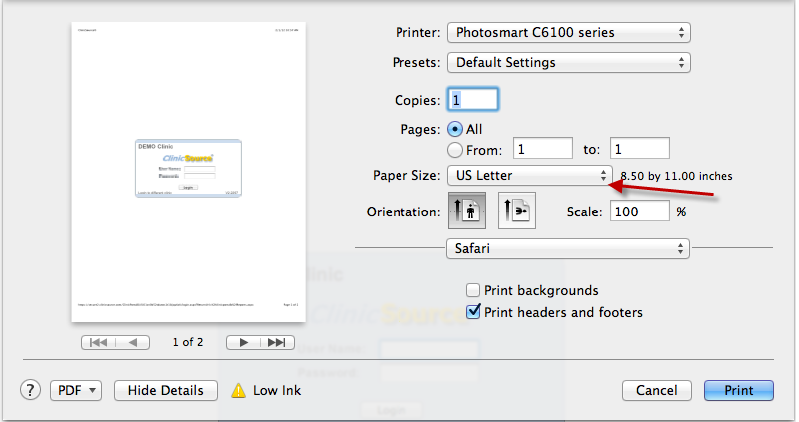Click the Hide Details button
Image resolution: width=799 pixels, height=422 pixels.
[x=166, y=390]
